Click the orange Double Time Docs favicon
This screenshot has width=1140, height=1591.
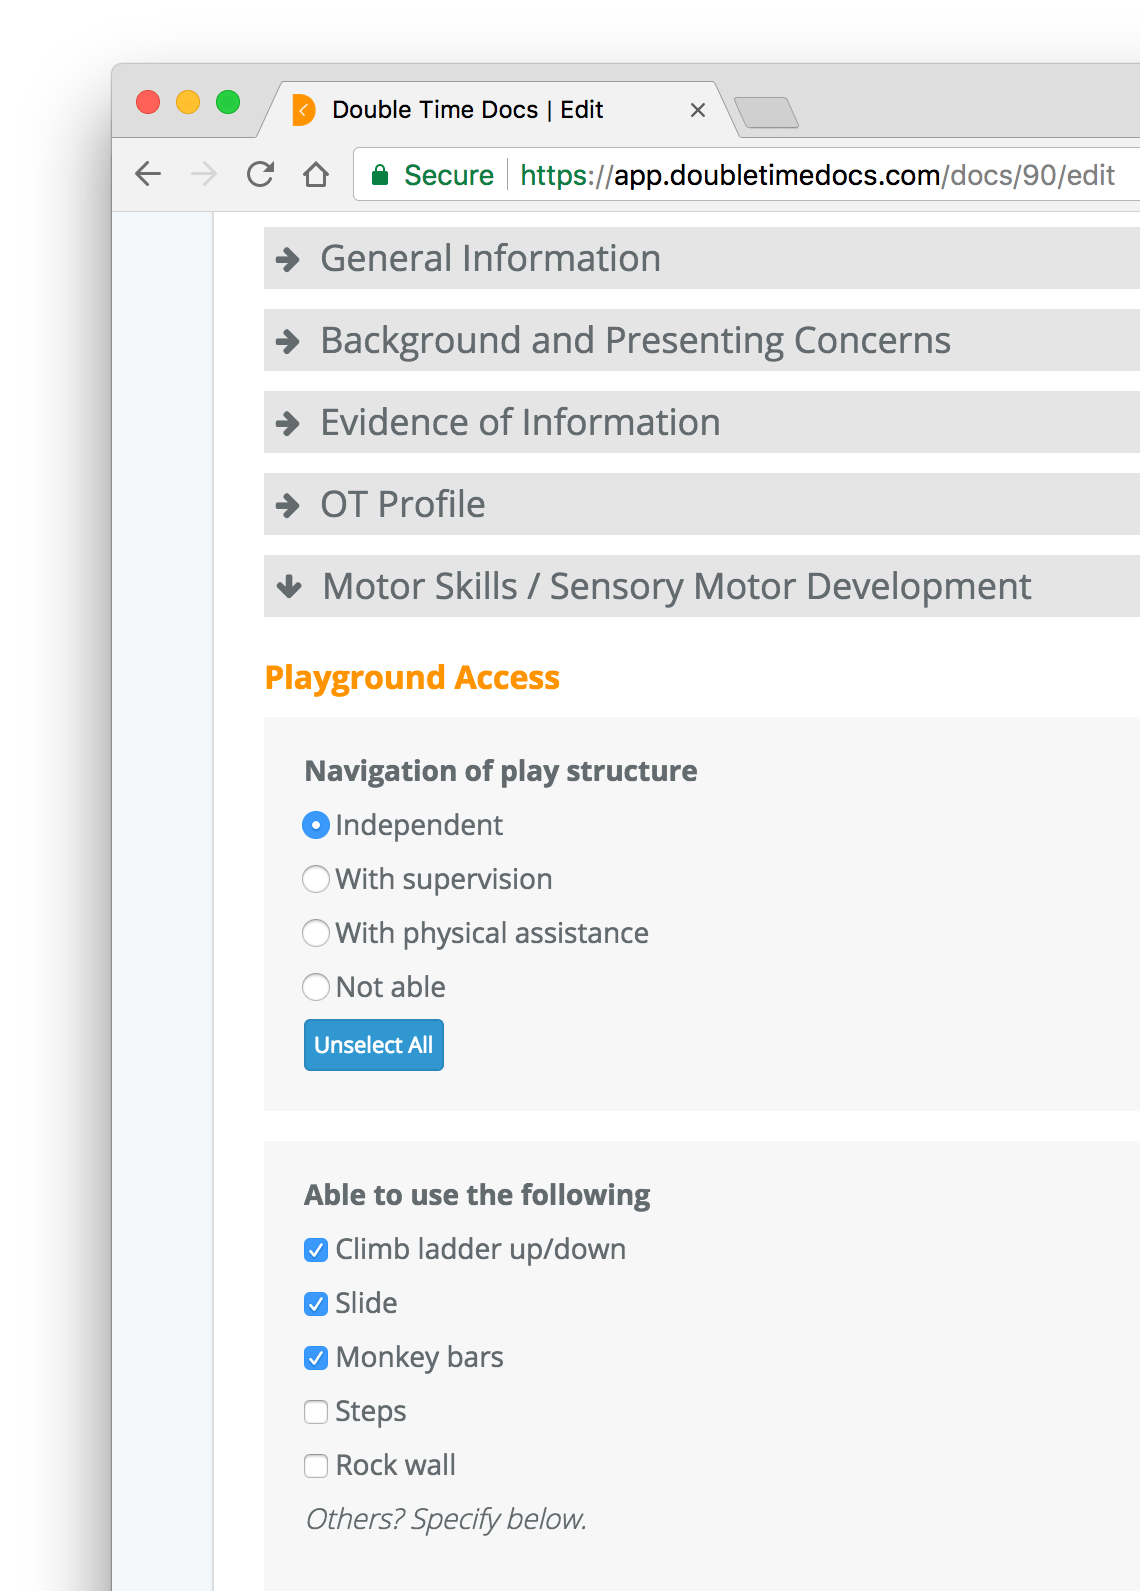304,110
